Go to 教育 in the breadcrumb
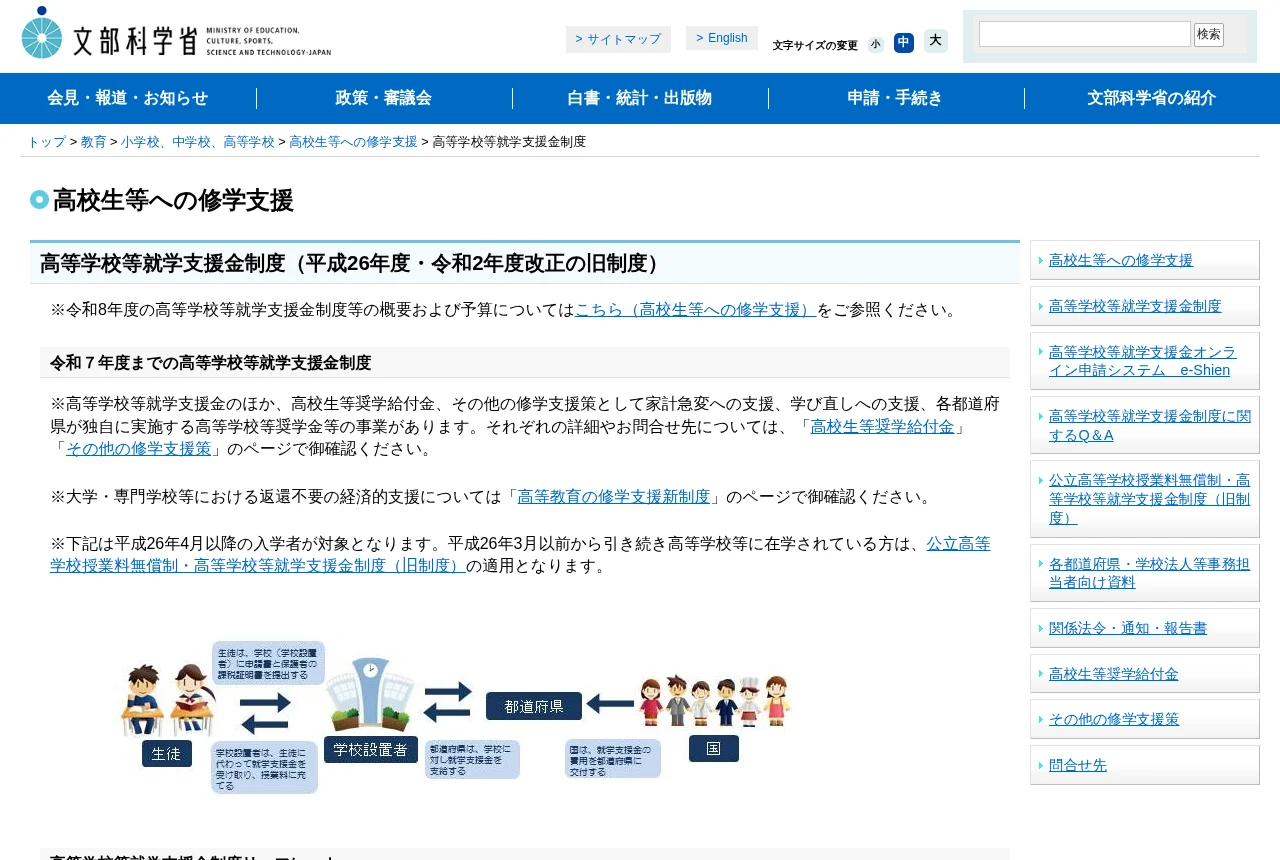 click(94, 142)
